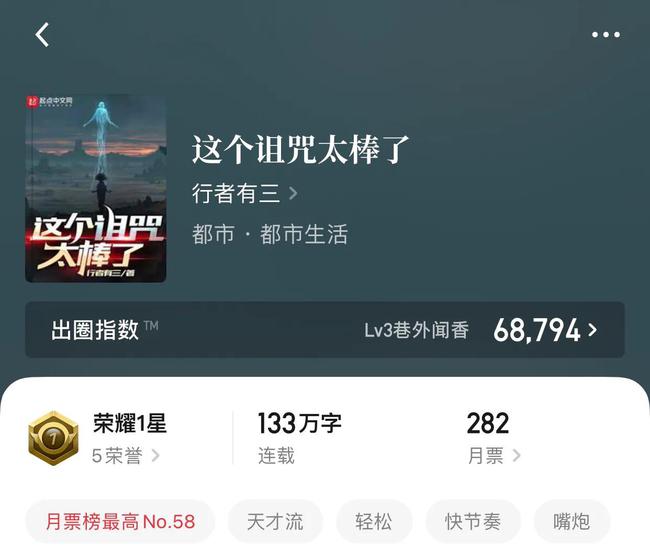650x559 pixels.
Task: Expand the 5荣誉 honors chevron
Action: 156,455
